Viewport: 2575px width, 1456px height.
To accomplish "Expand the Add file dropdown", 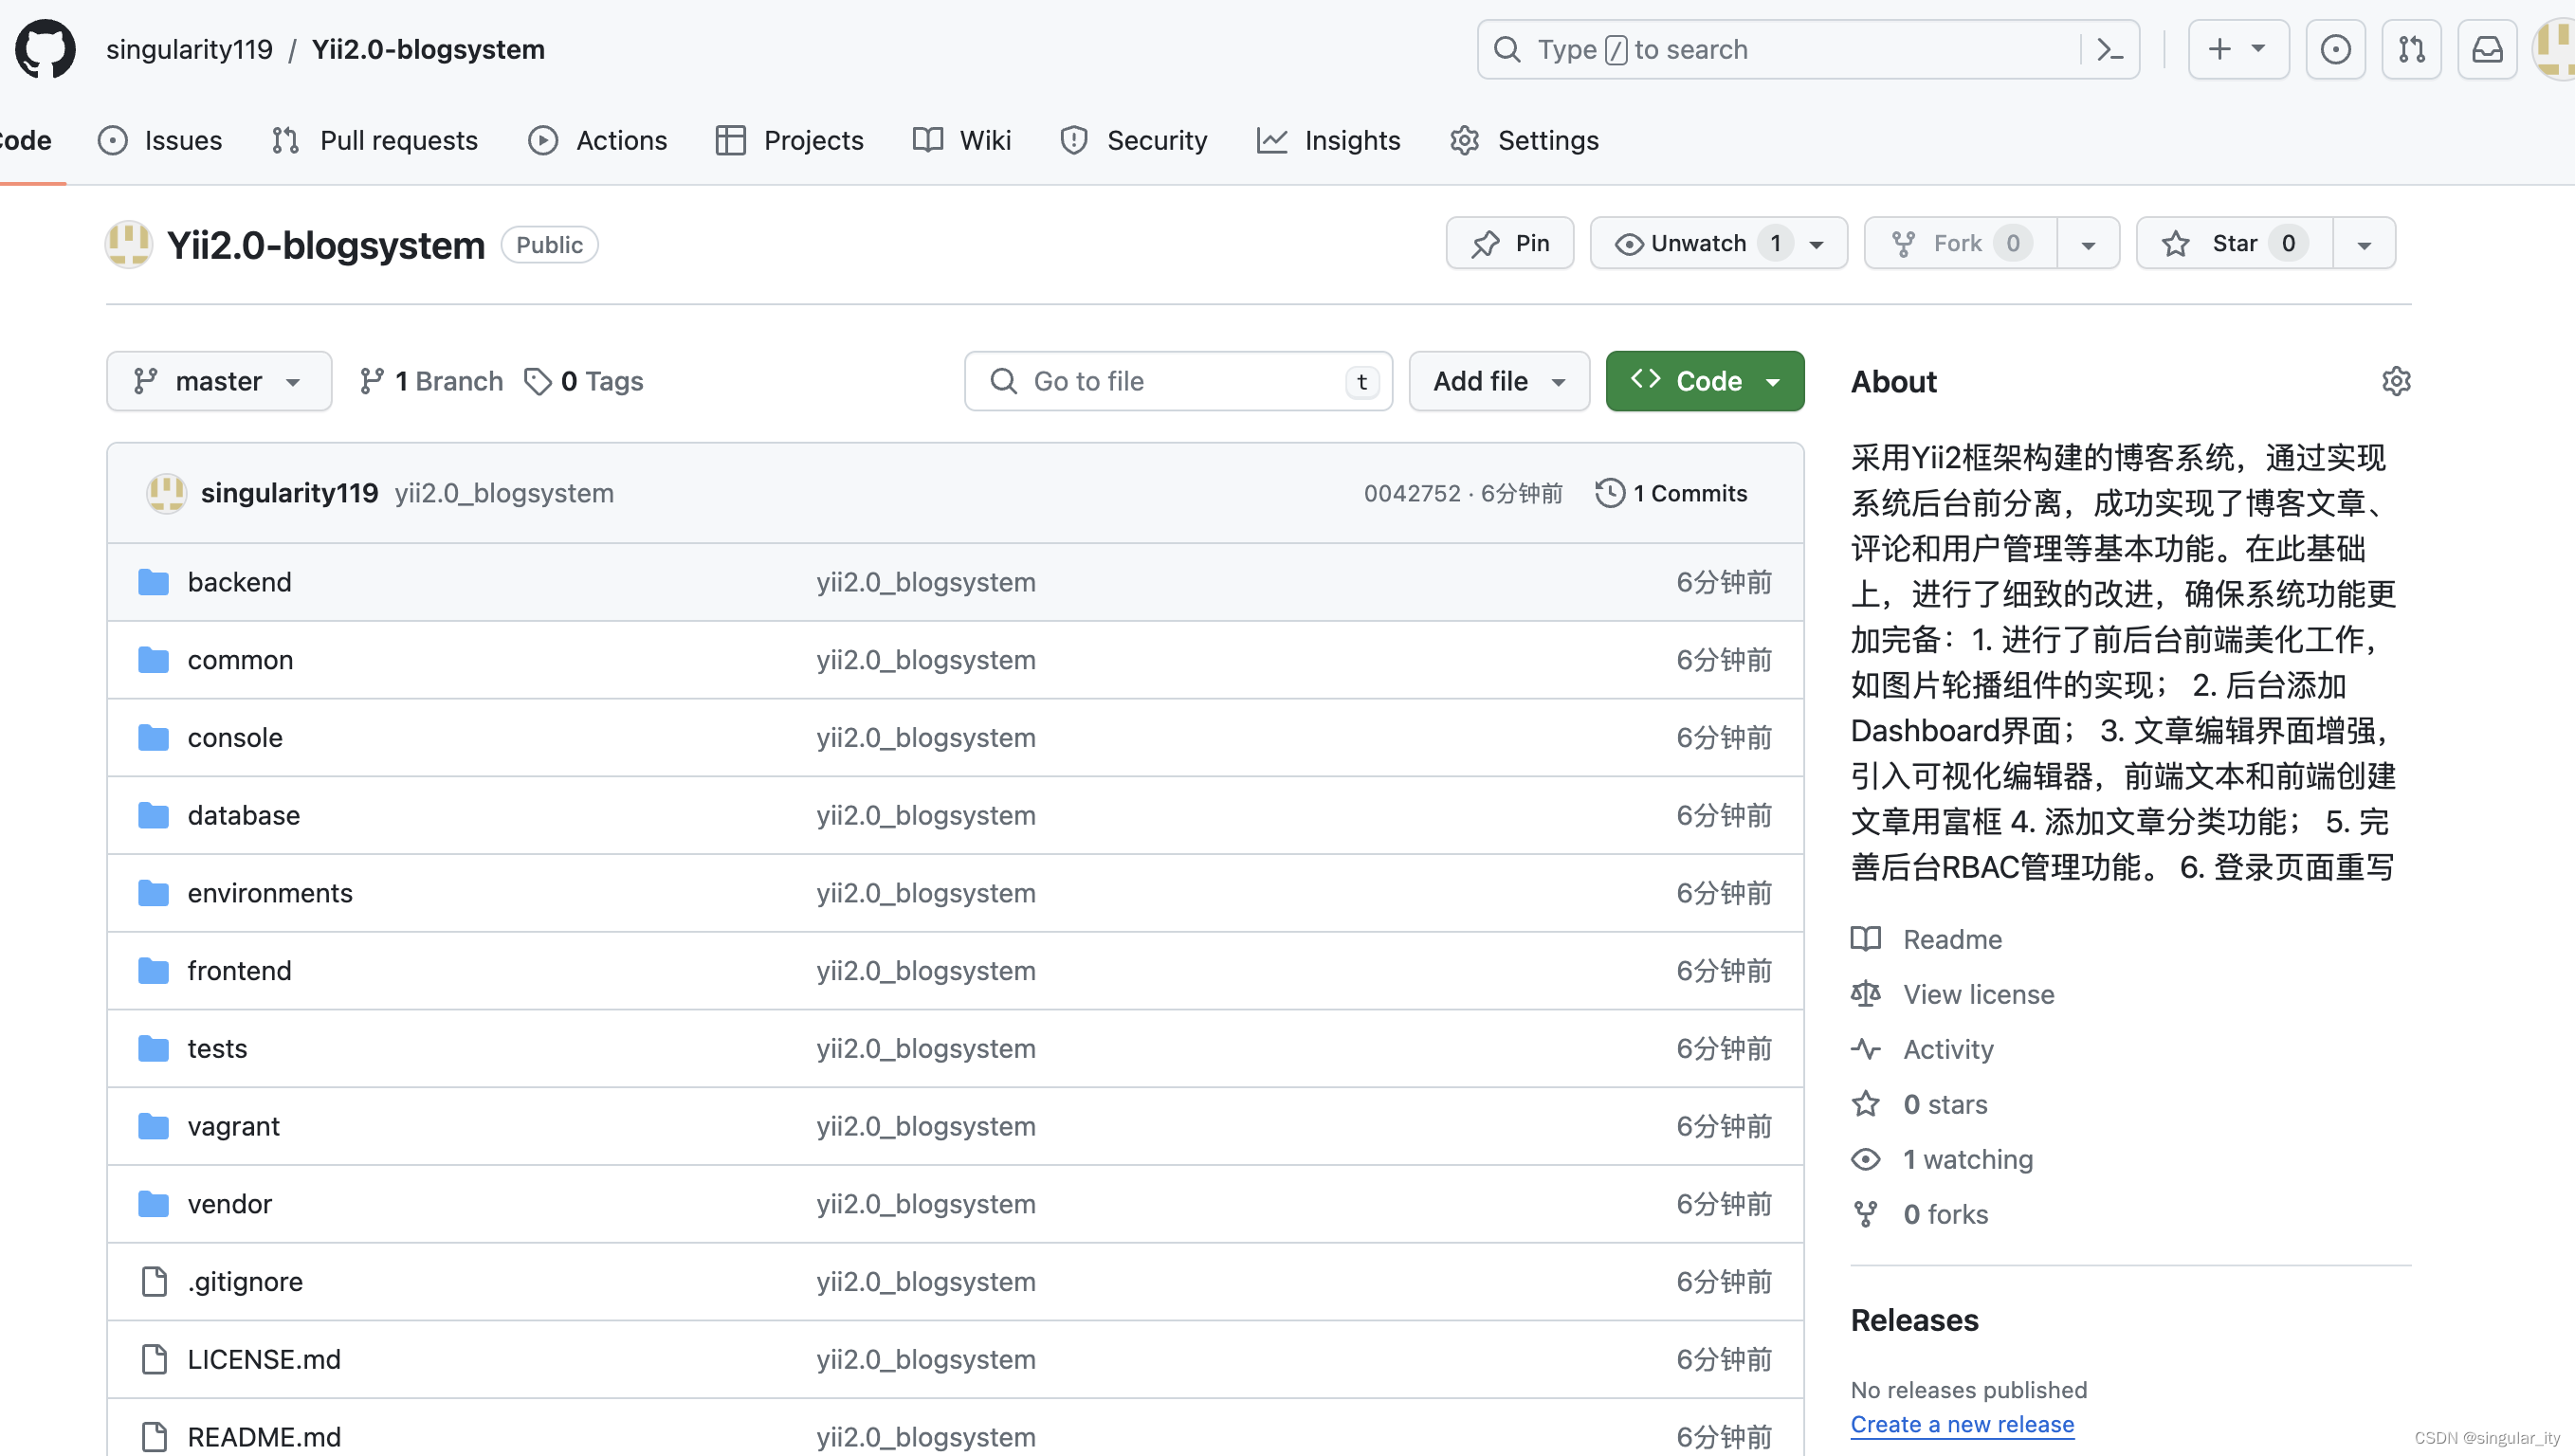I will click(1499, 381).
